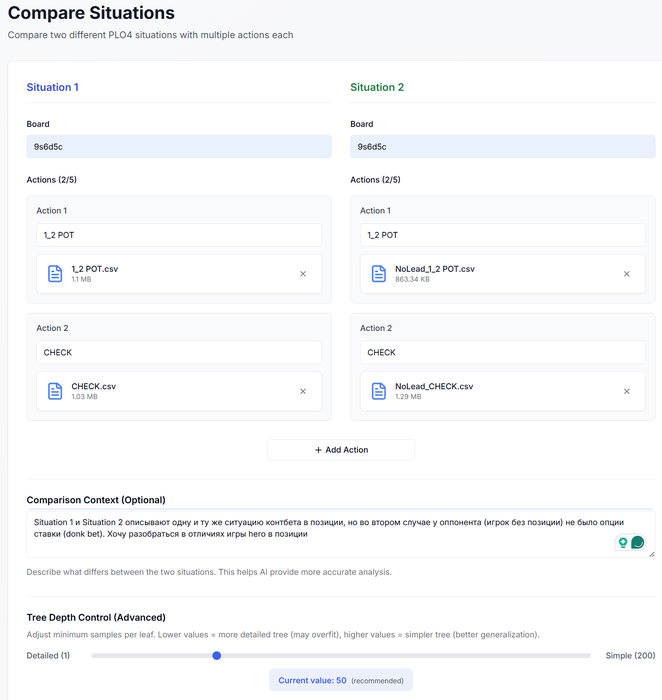Remove the CHECK.csv file in Situation 1
This screenshot has width=662, height=700.
[x=303, y=391]
